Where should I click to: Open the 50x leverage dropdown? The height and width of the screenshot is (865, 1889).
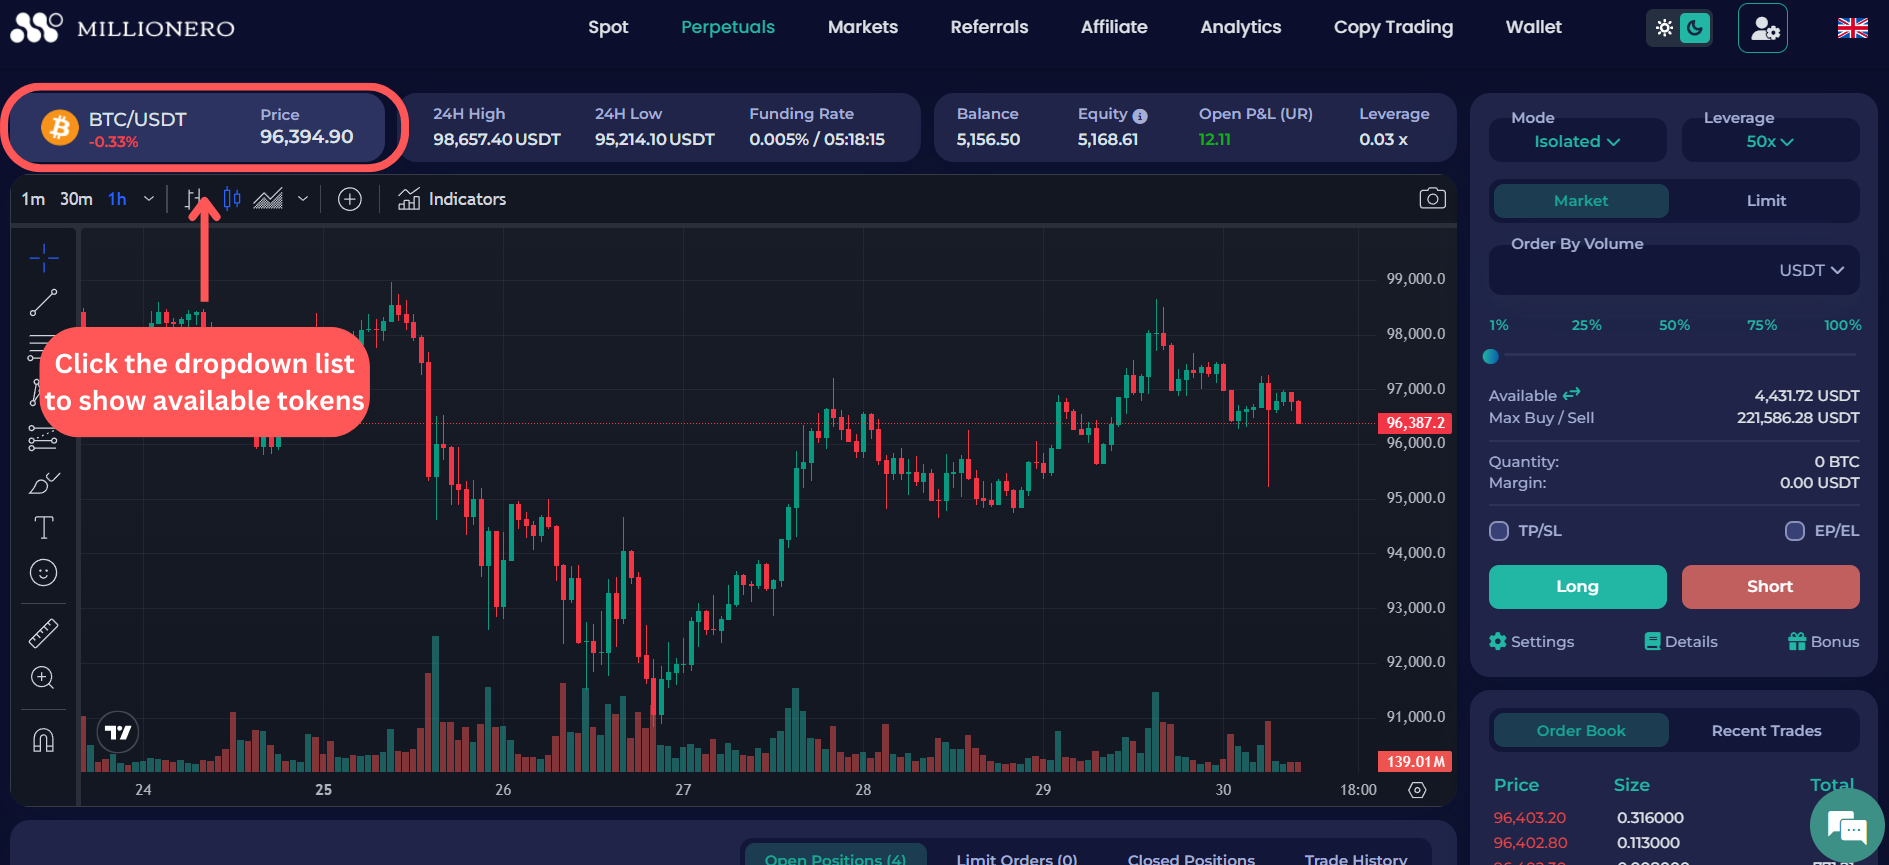tap(1769, 142)
